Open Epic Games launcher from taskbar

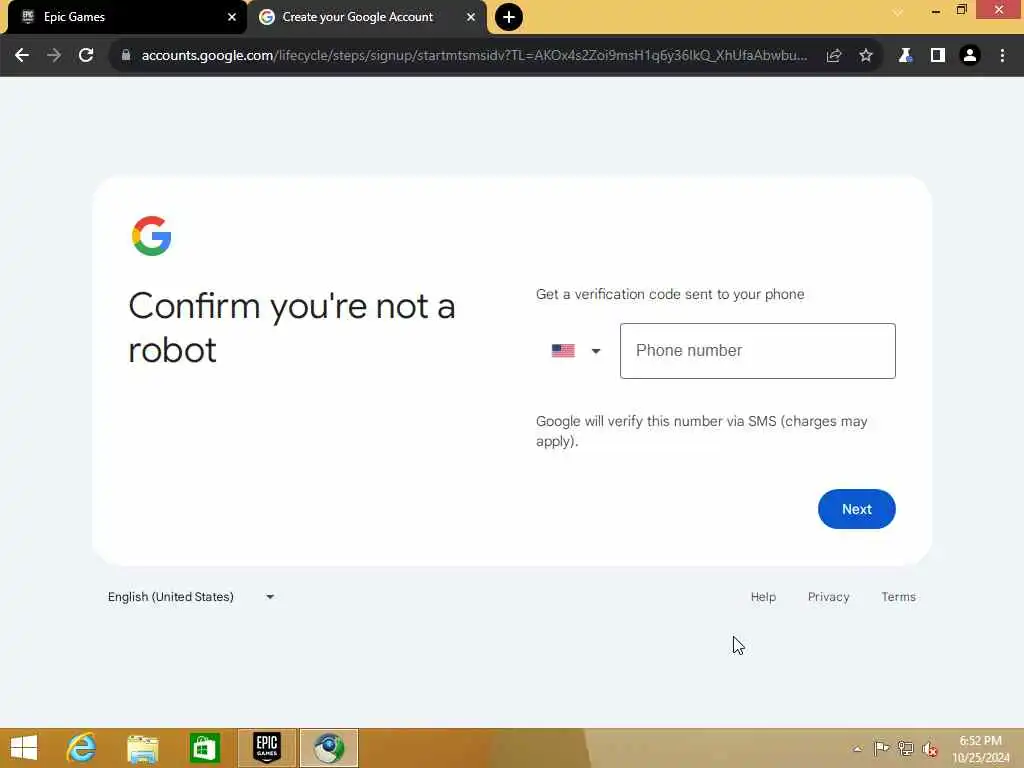[x=266, y=748]
